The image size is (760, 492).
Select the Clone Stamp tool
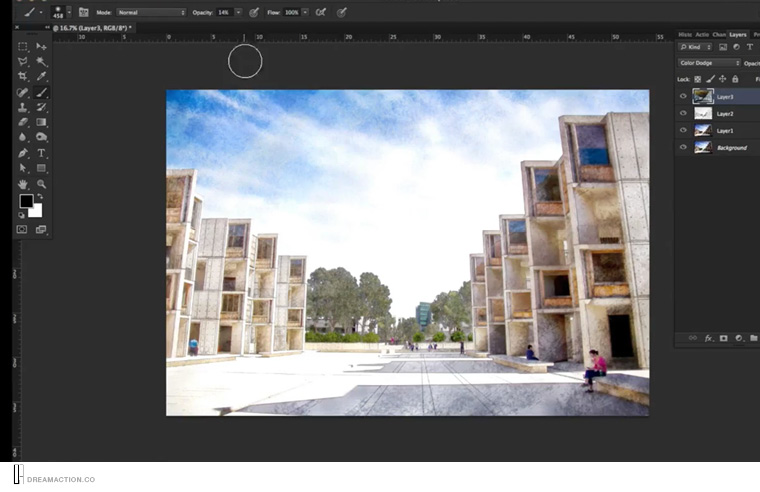pyautogui.click(x=23, y=107)
